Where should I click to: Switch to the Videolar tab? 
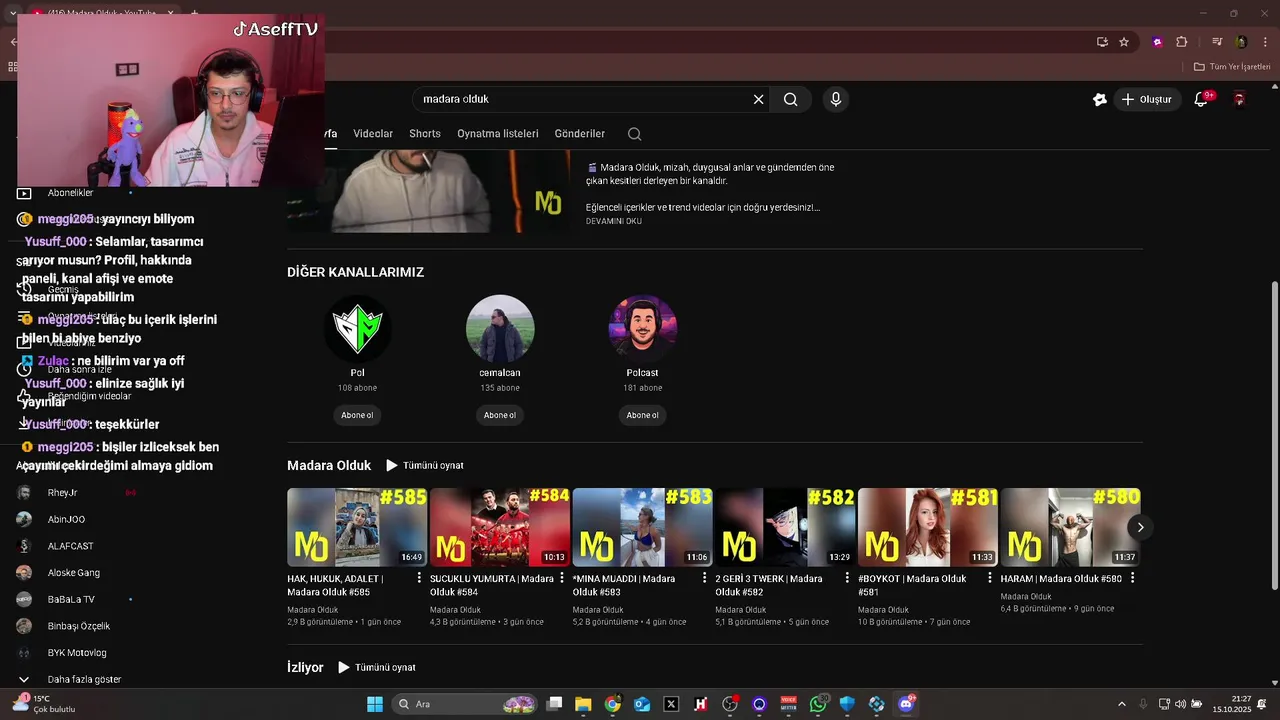tap(373, 134)
